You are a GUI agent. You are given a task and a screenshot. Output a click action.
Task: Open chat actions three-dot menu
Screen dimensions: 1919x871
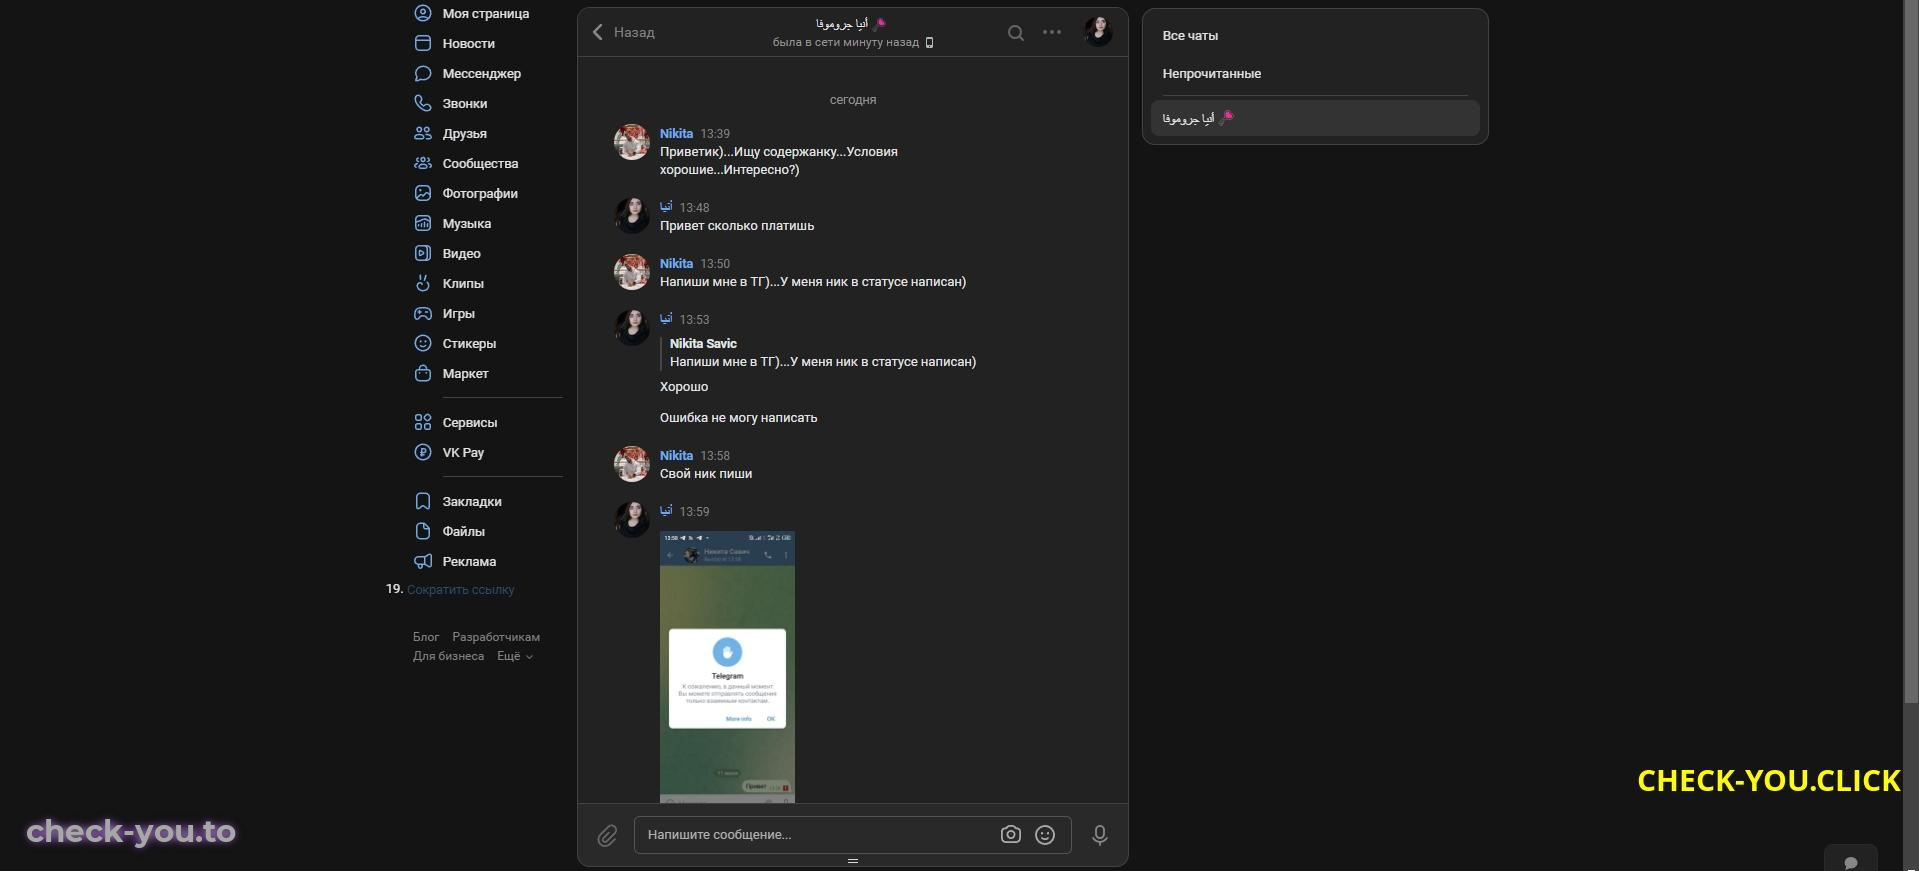(x=1052, y=32)
